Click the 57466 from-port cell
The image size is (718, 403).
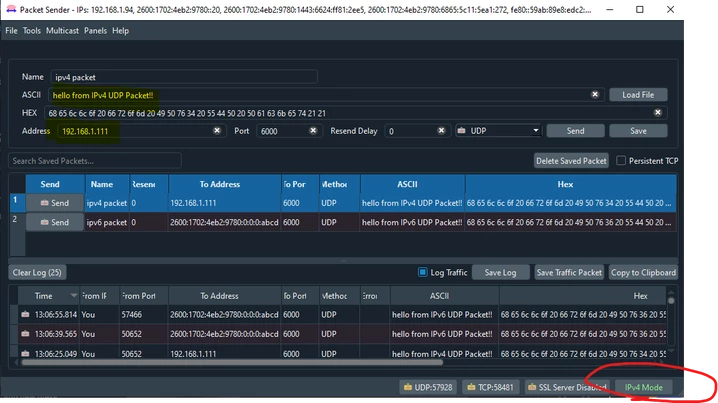pyautogui.click(x=144, y=315)
